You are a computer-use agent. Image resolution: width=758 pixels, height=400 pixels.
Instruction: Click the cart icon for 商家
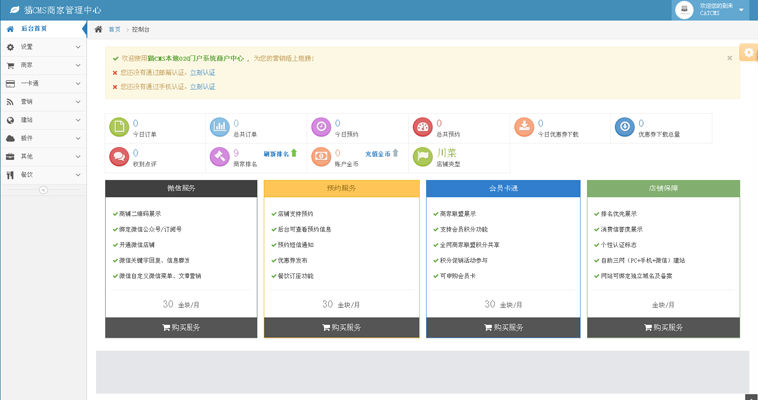point(10,65)
